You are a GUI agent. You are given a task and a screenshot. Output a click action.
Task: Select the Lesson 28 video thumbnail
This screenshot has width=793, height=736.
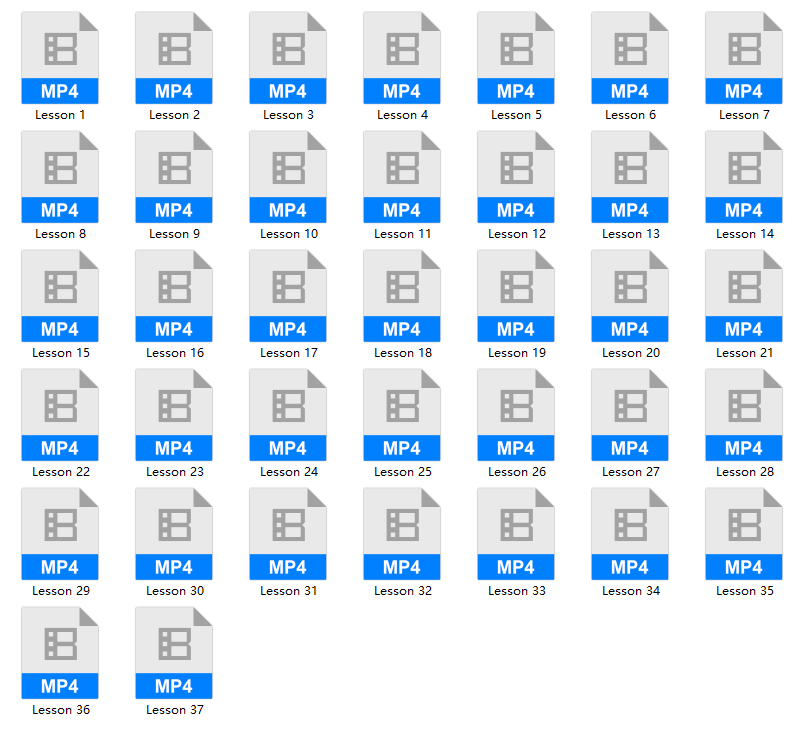[x=744, y=415]
